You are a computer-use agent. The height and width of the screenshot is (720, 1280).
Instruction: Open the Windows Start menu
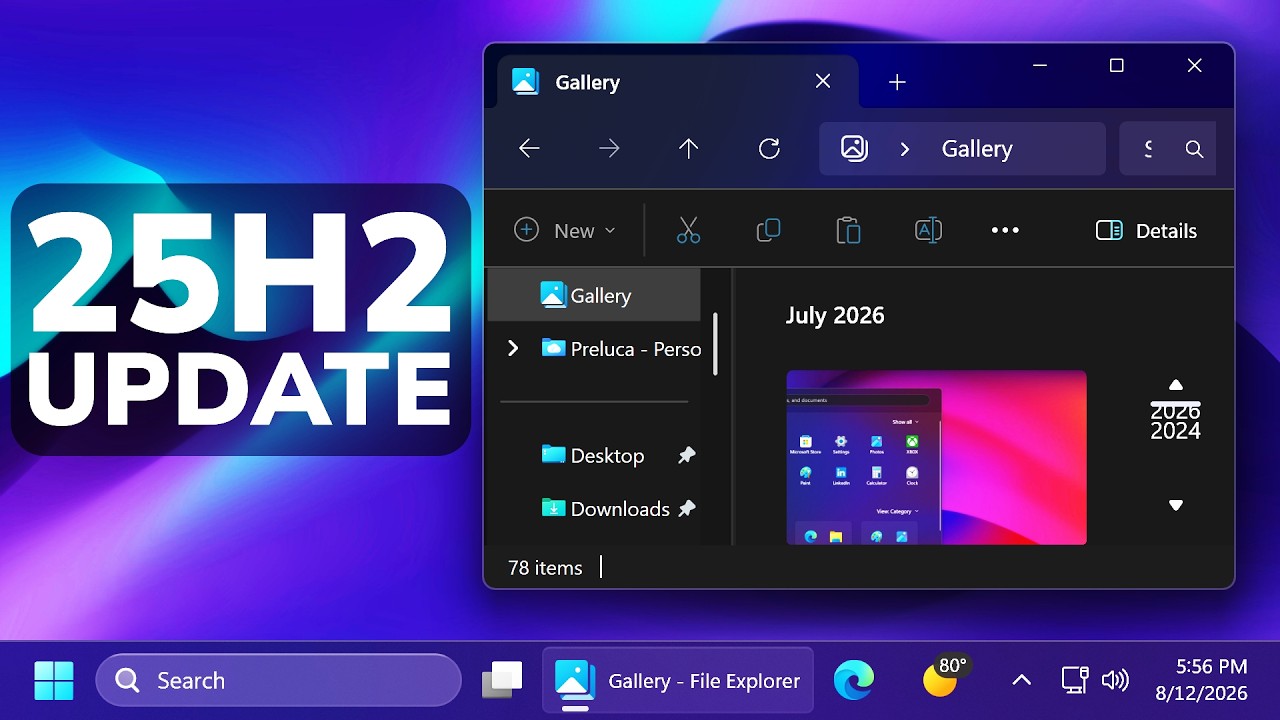(x=54, y=681)
